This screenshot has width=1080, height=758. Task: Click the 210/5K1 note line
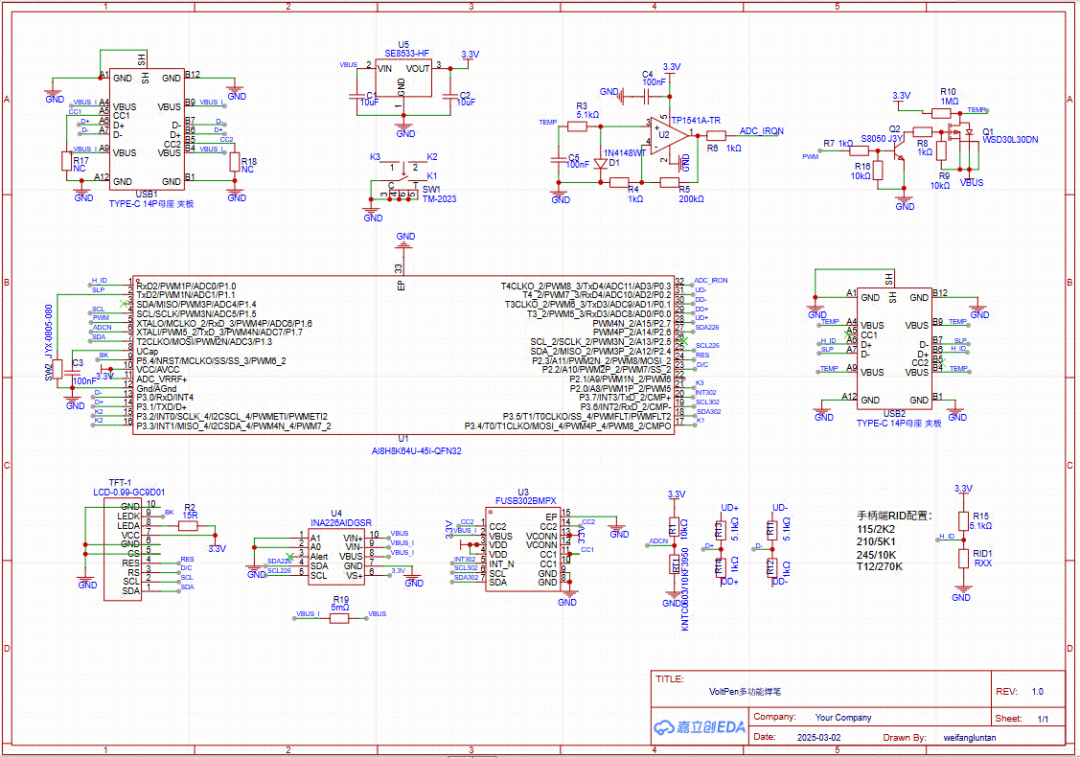pos(875,542)
